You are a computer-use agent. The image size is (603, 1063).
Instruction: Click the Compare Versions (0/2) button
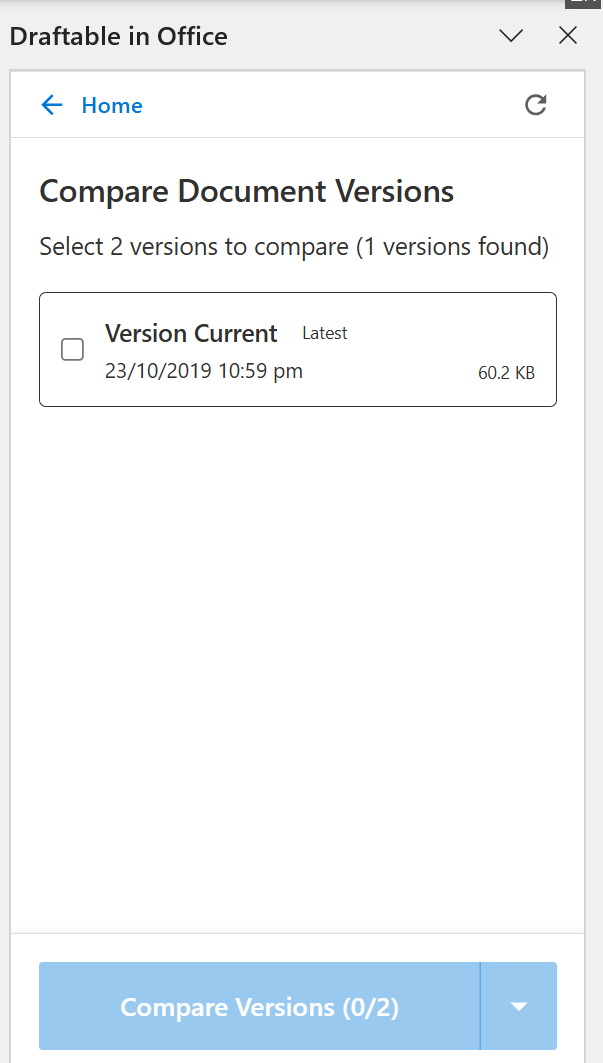[258, 1006]
